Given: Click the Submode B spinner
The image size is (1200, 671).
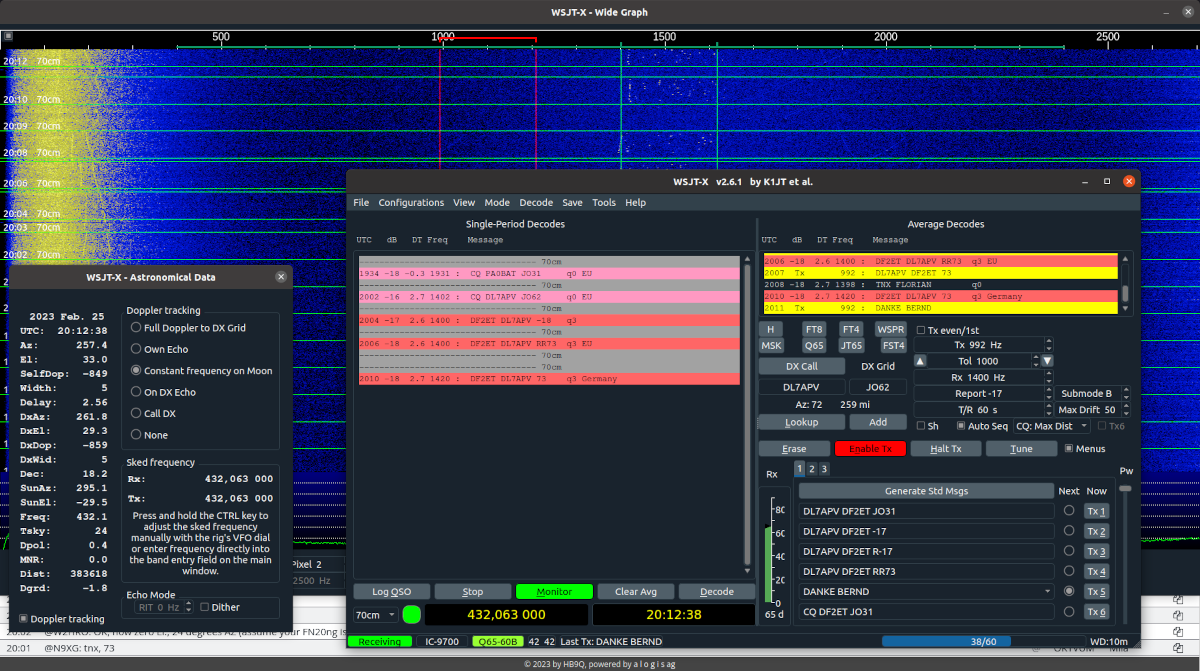Looking at the screenshot, I should [1094, 394].
